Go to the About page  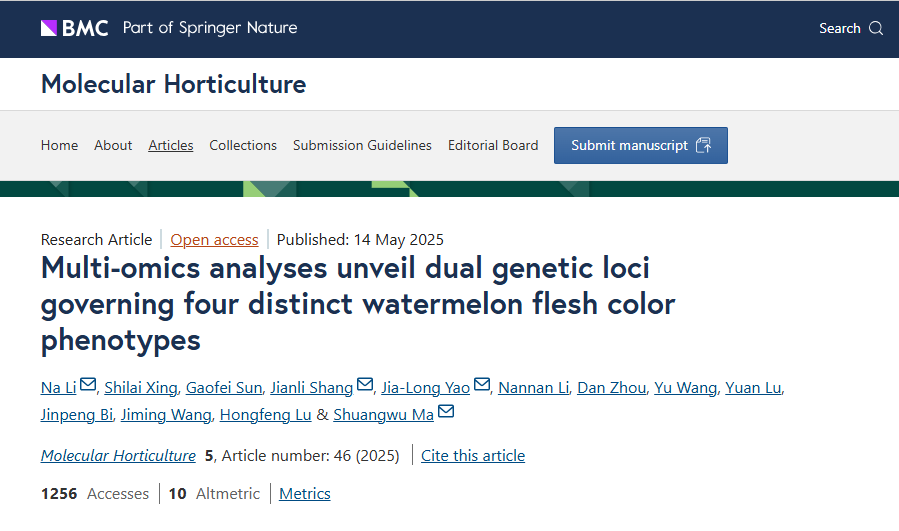113,145
